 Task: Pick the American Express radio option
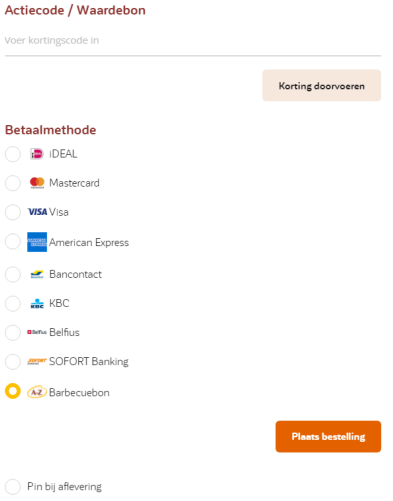click(x=13, y=241)
